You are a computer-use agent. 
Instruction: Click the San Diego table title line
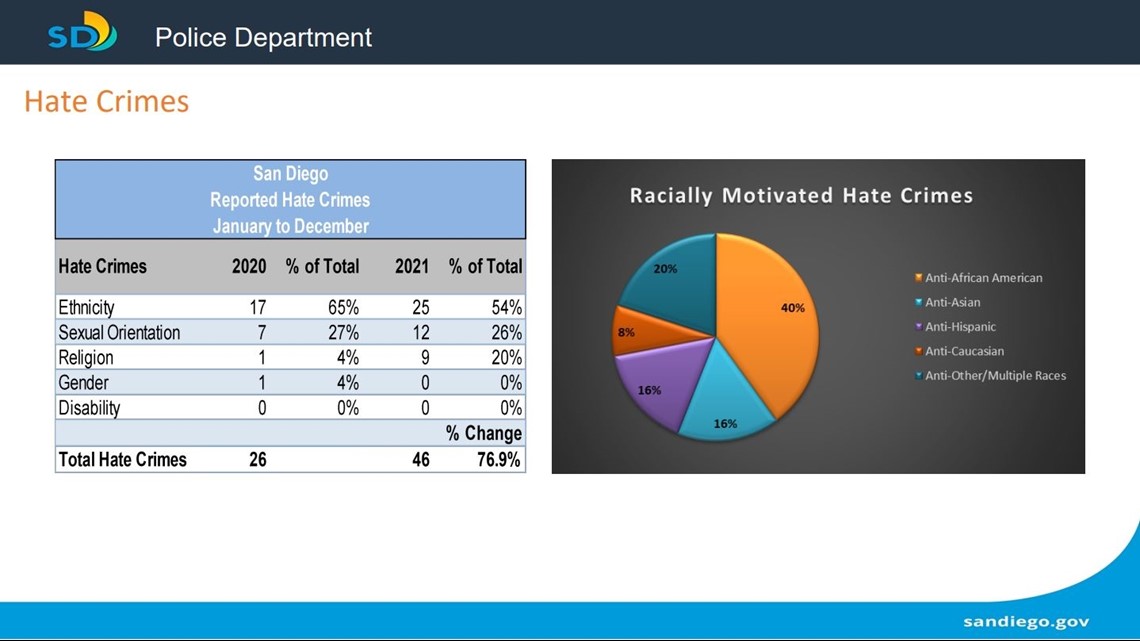pos(290,174)
